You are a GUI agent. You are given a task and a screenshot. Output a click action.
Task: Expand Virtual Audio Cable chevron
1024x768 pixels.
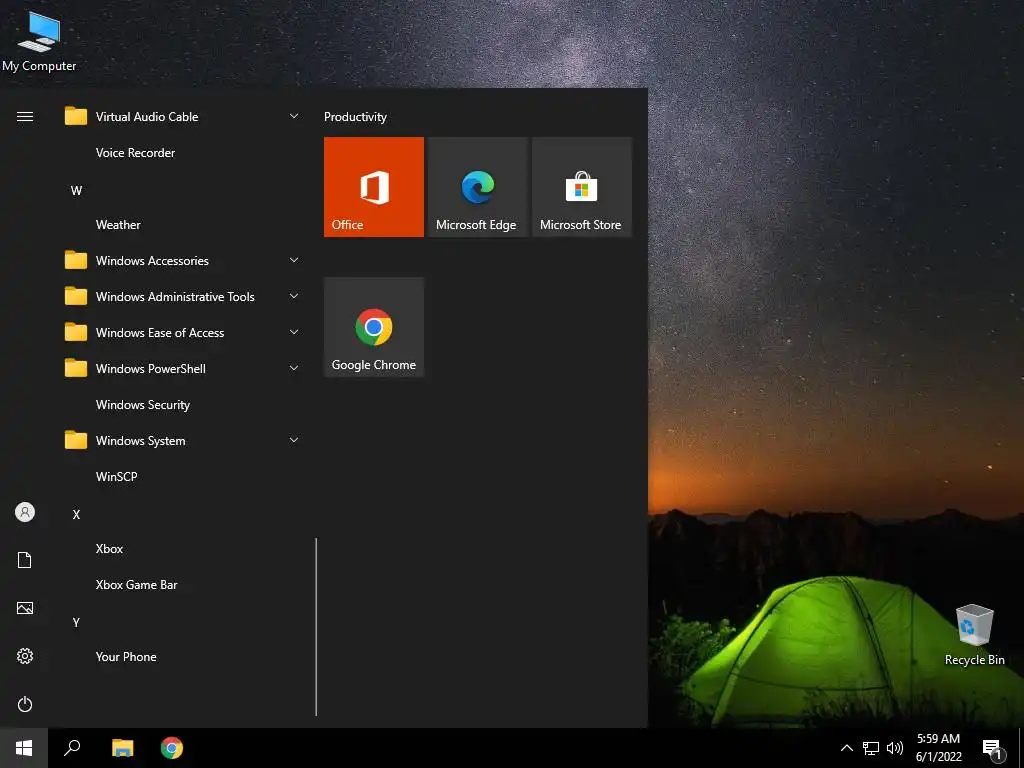pyautogui.click(x=294, y=116)
